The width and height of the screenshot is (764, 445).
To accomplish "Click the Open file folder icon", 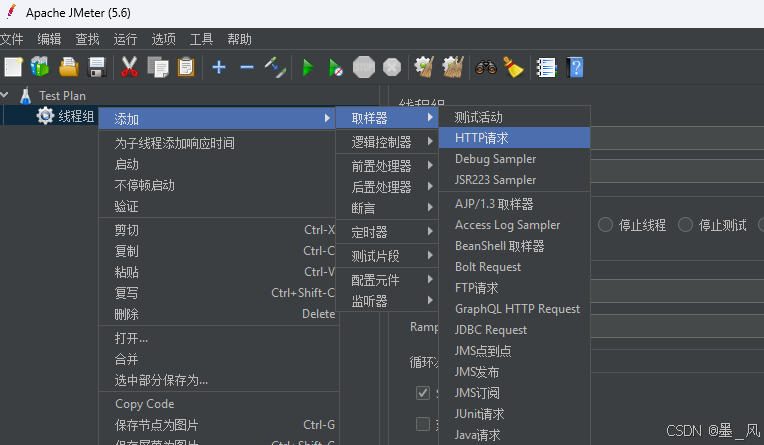I will pyautogui.click(x=69, y=67).
